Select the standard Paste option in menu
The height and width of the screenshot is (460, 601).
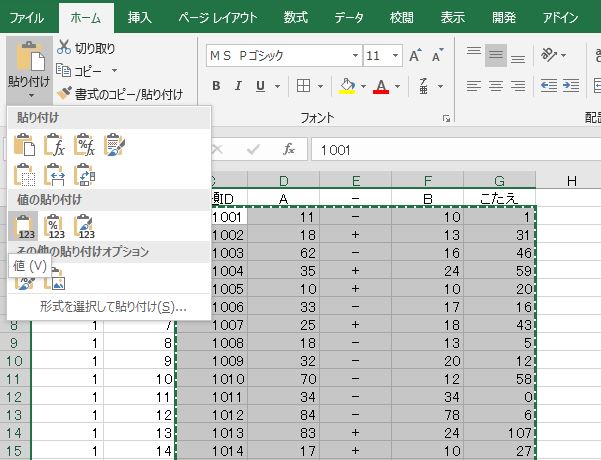24,145
